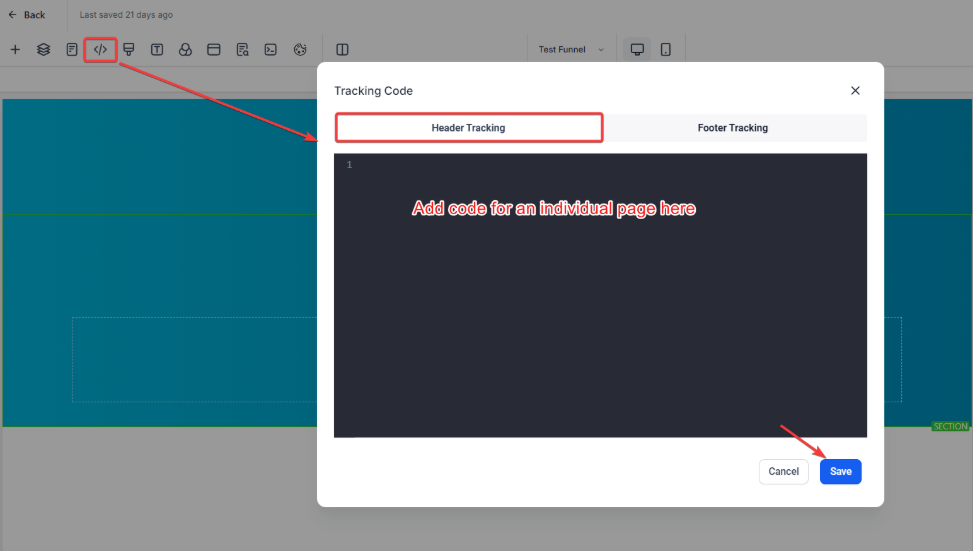Click the Cancel button
973x551 pixels.
(783, 471)
